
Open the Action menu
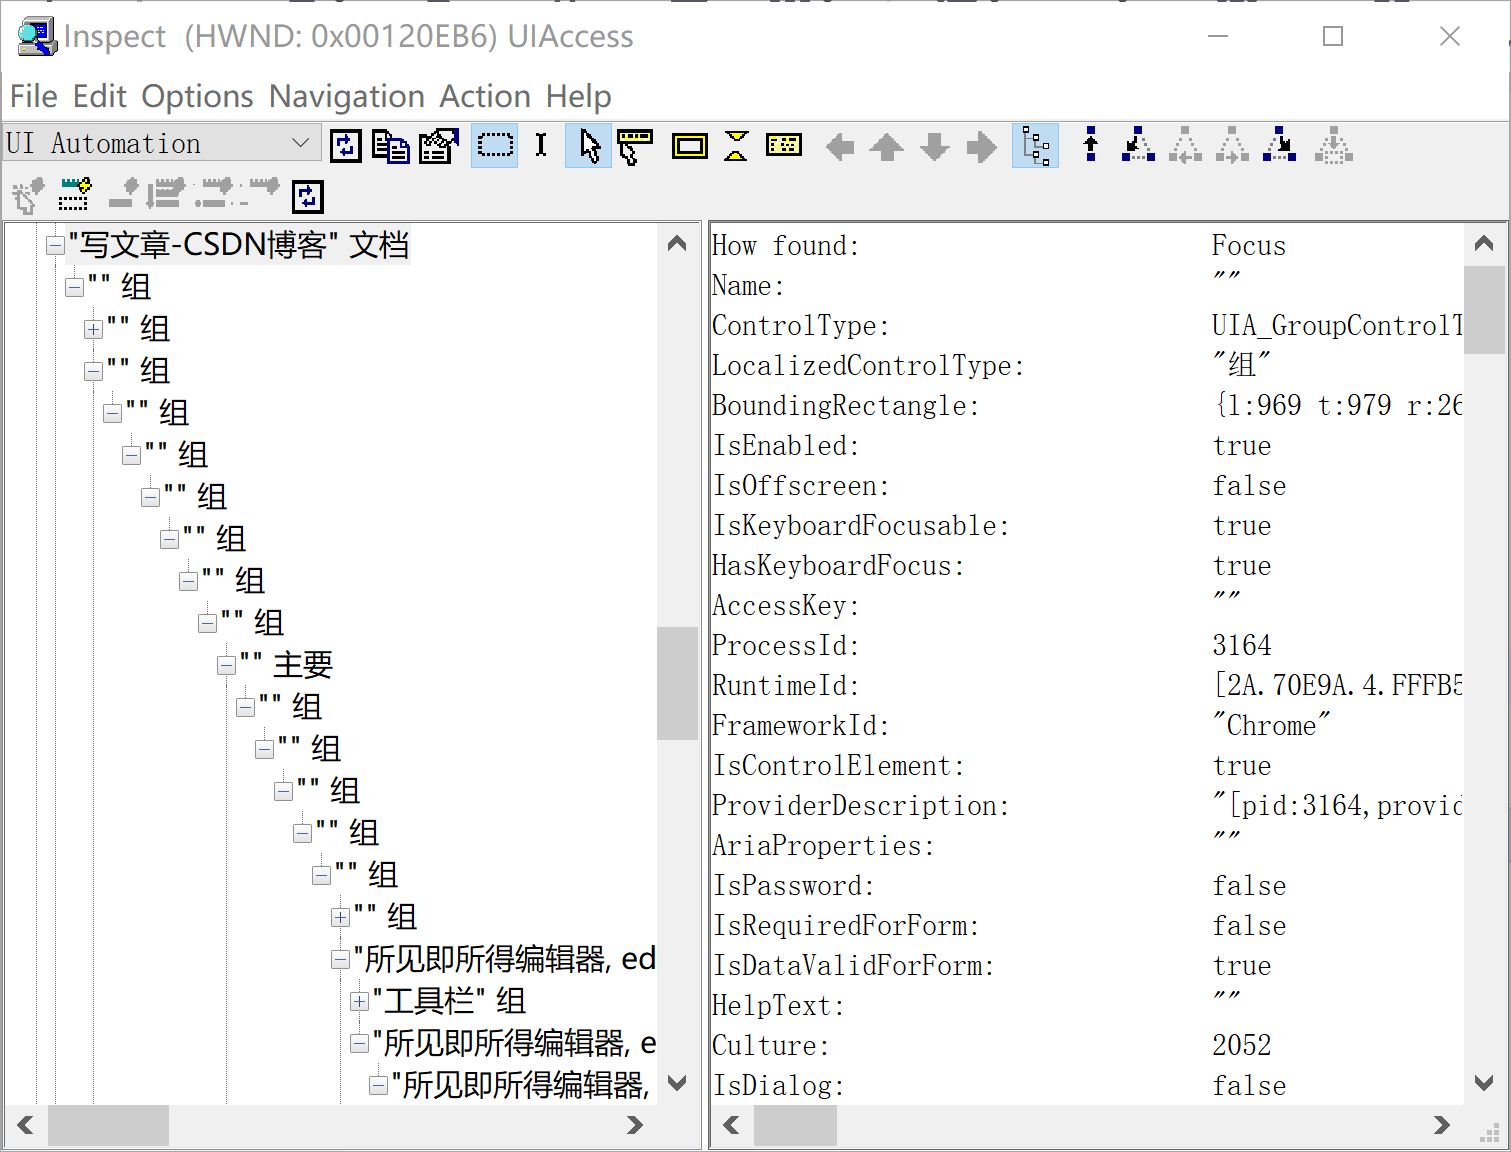point(485,96)
